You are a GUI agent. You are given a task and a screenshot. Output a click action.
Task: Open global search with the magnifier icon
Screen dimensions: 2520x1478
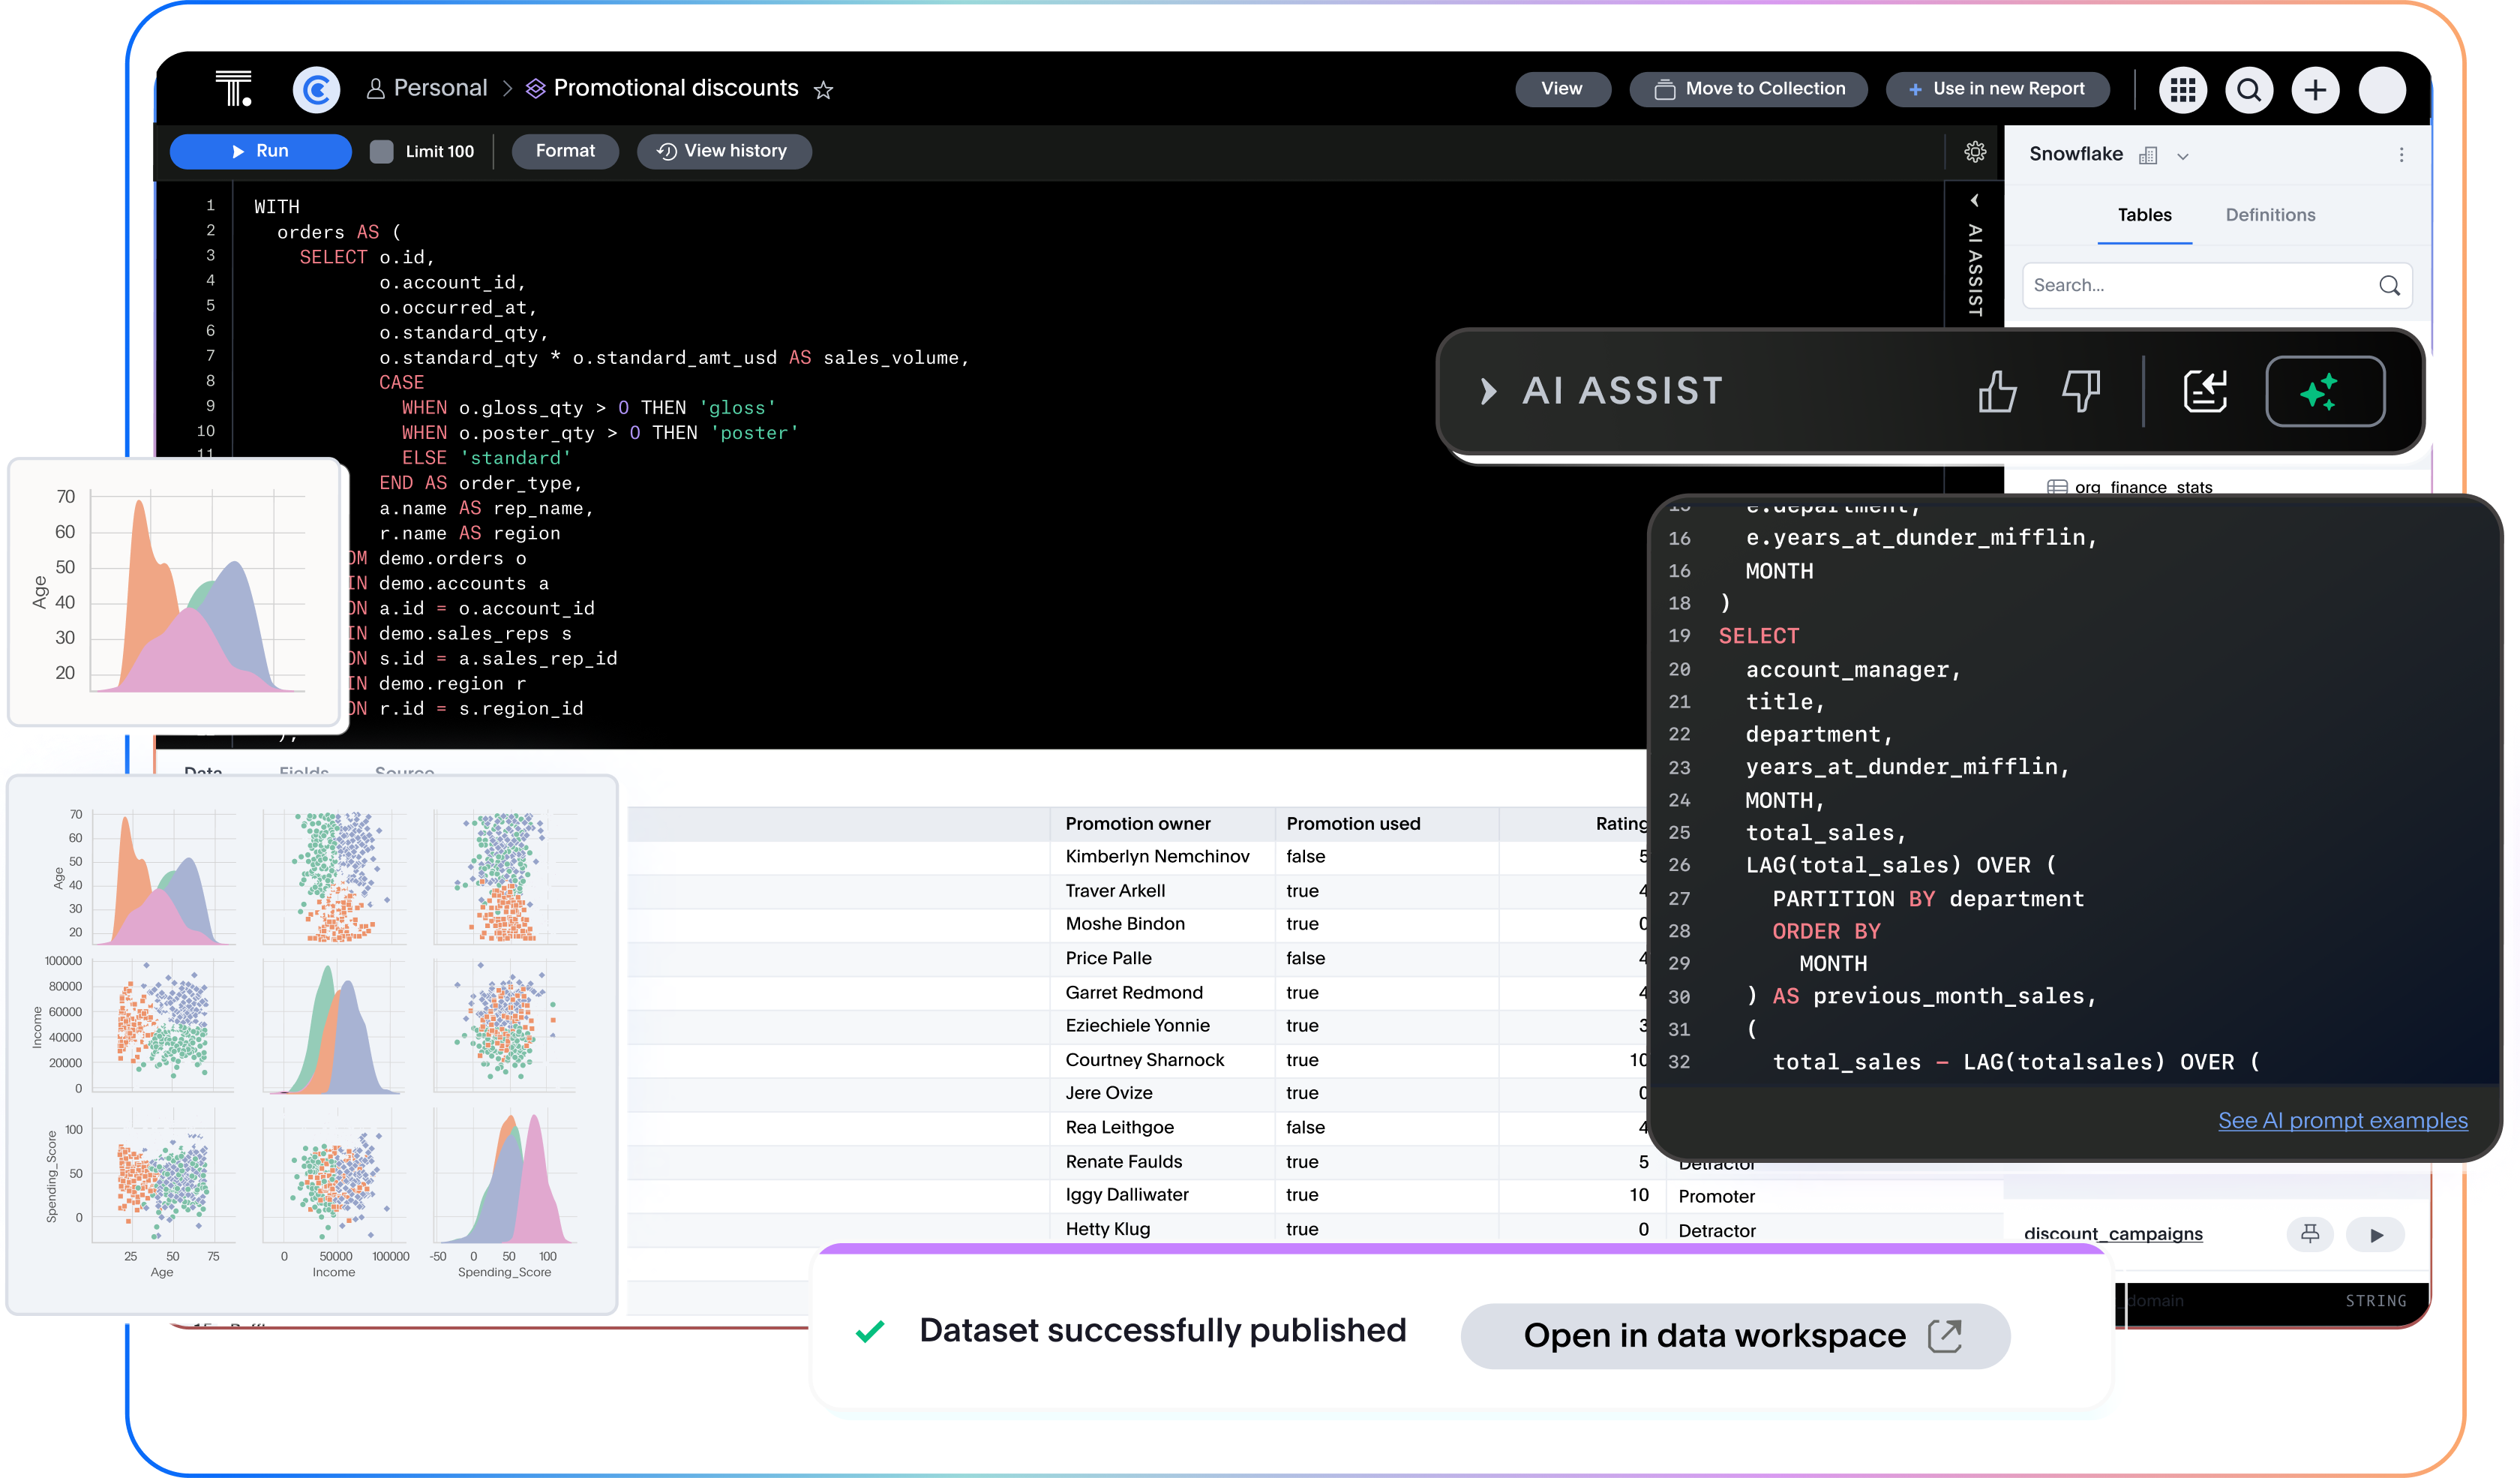tap(2249, 89)
